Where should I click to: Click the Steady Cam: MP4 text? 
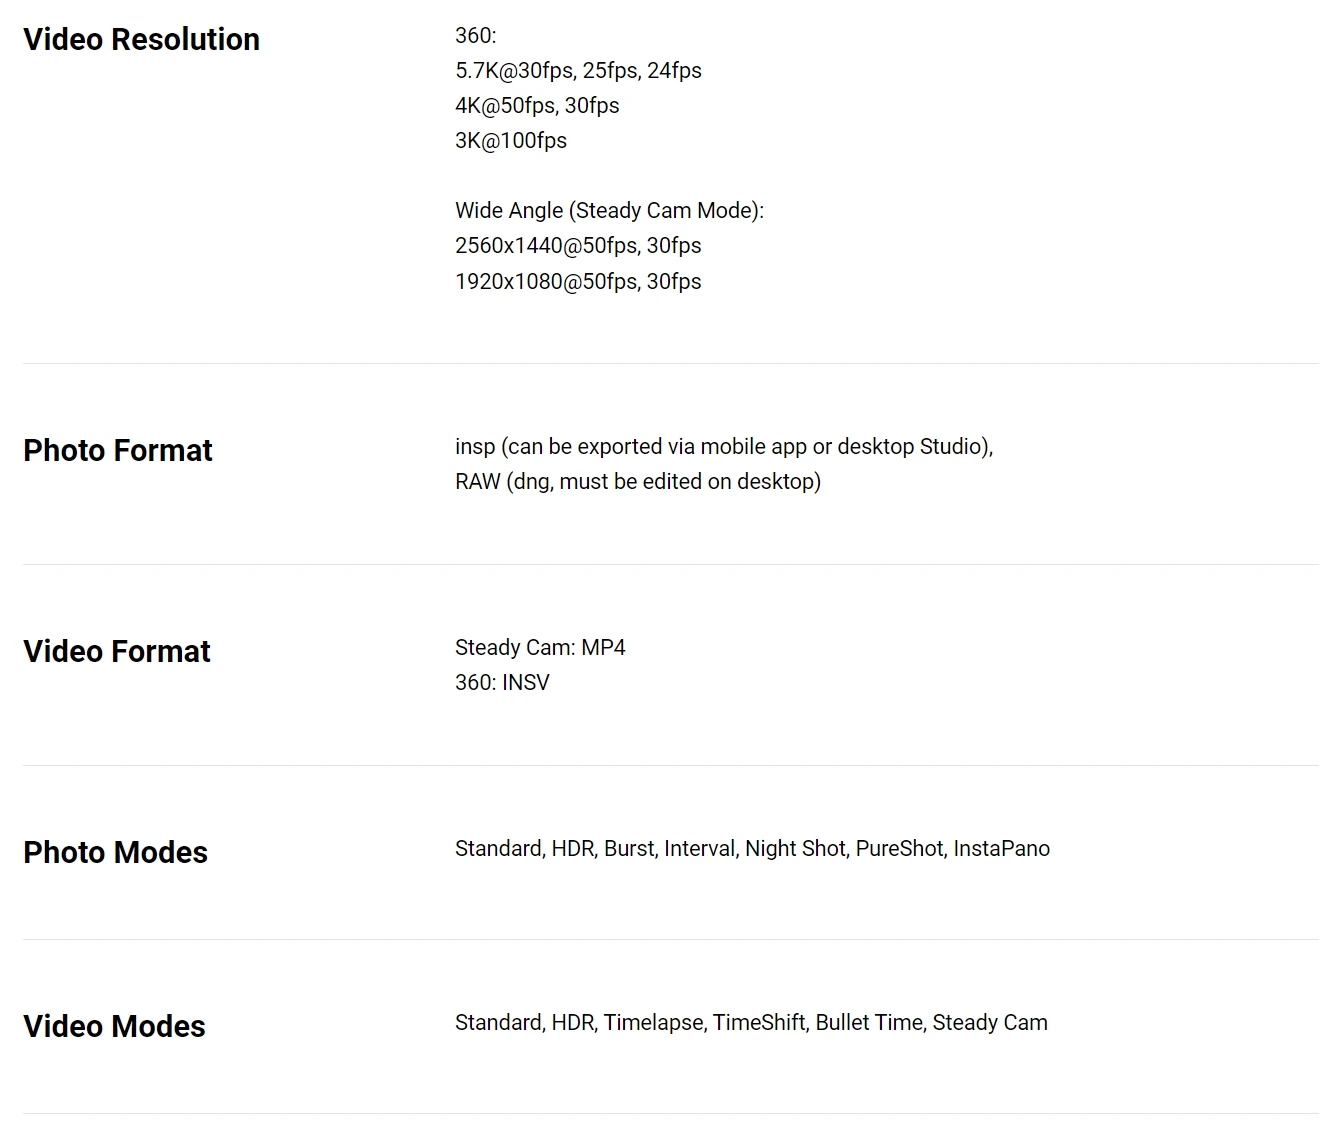[x=540, y=648]
